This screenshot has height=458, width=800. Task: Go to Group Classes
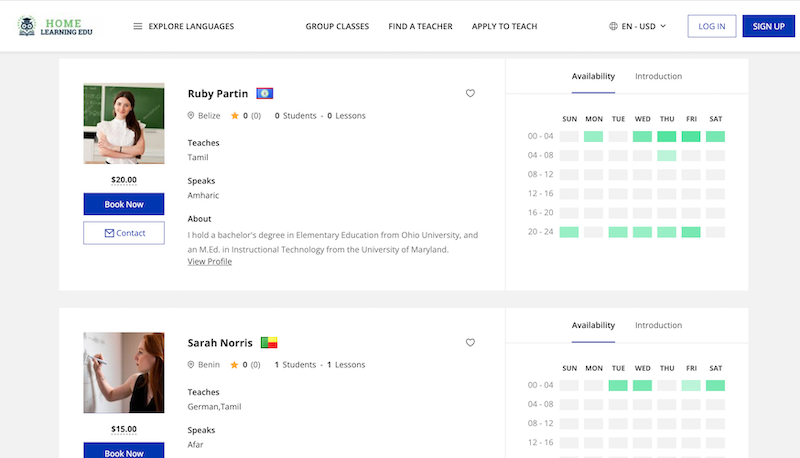point(337,26)
